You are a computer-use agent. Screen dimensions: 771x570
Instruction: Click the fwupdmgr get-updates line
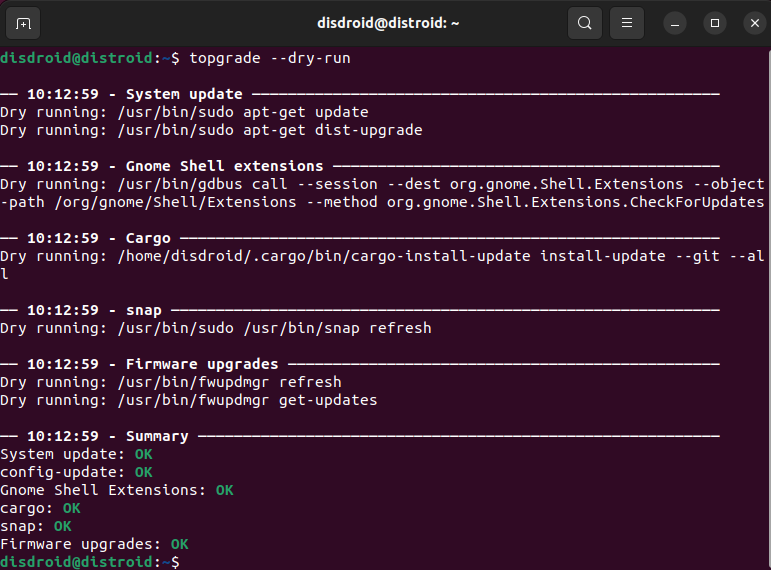pos(189,400)
